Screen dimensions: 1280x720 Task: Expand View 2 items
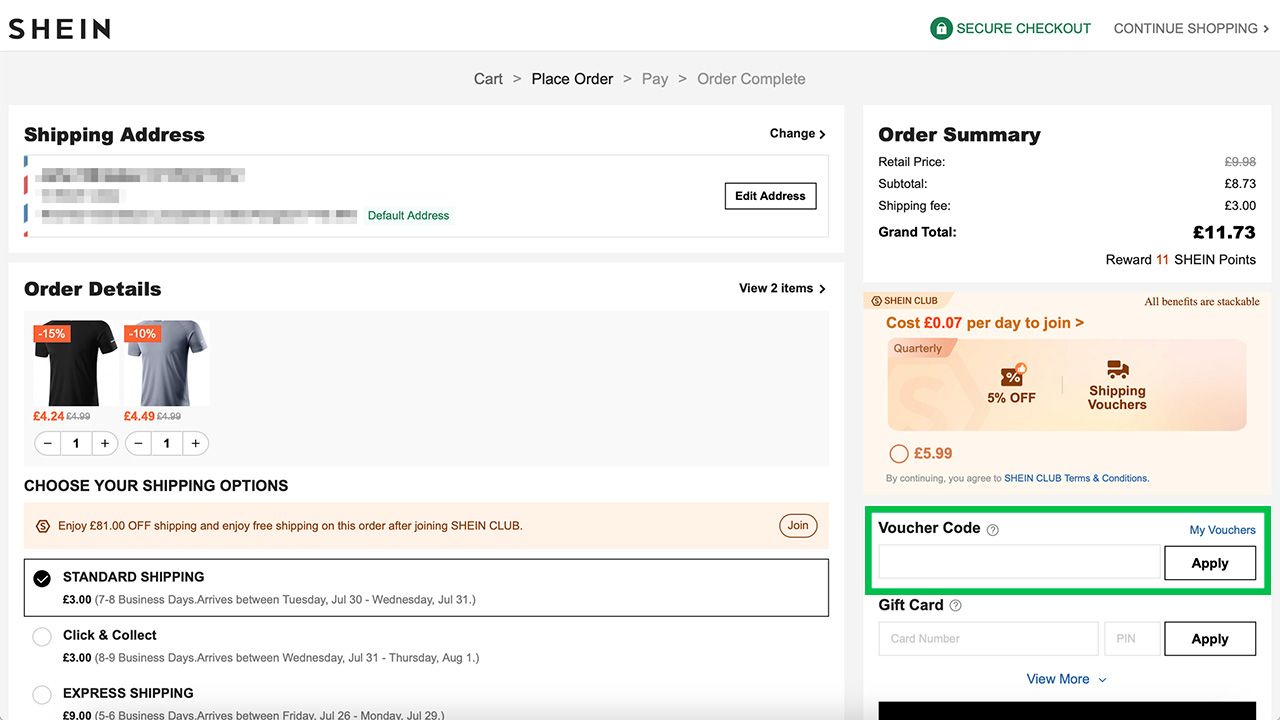tap(782, 288)
